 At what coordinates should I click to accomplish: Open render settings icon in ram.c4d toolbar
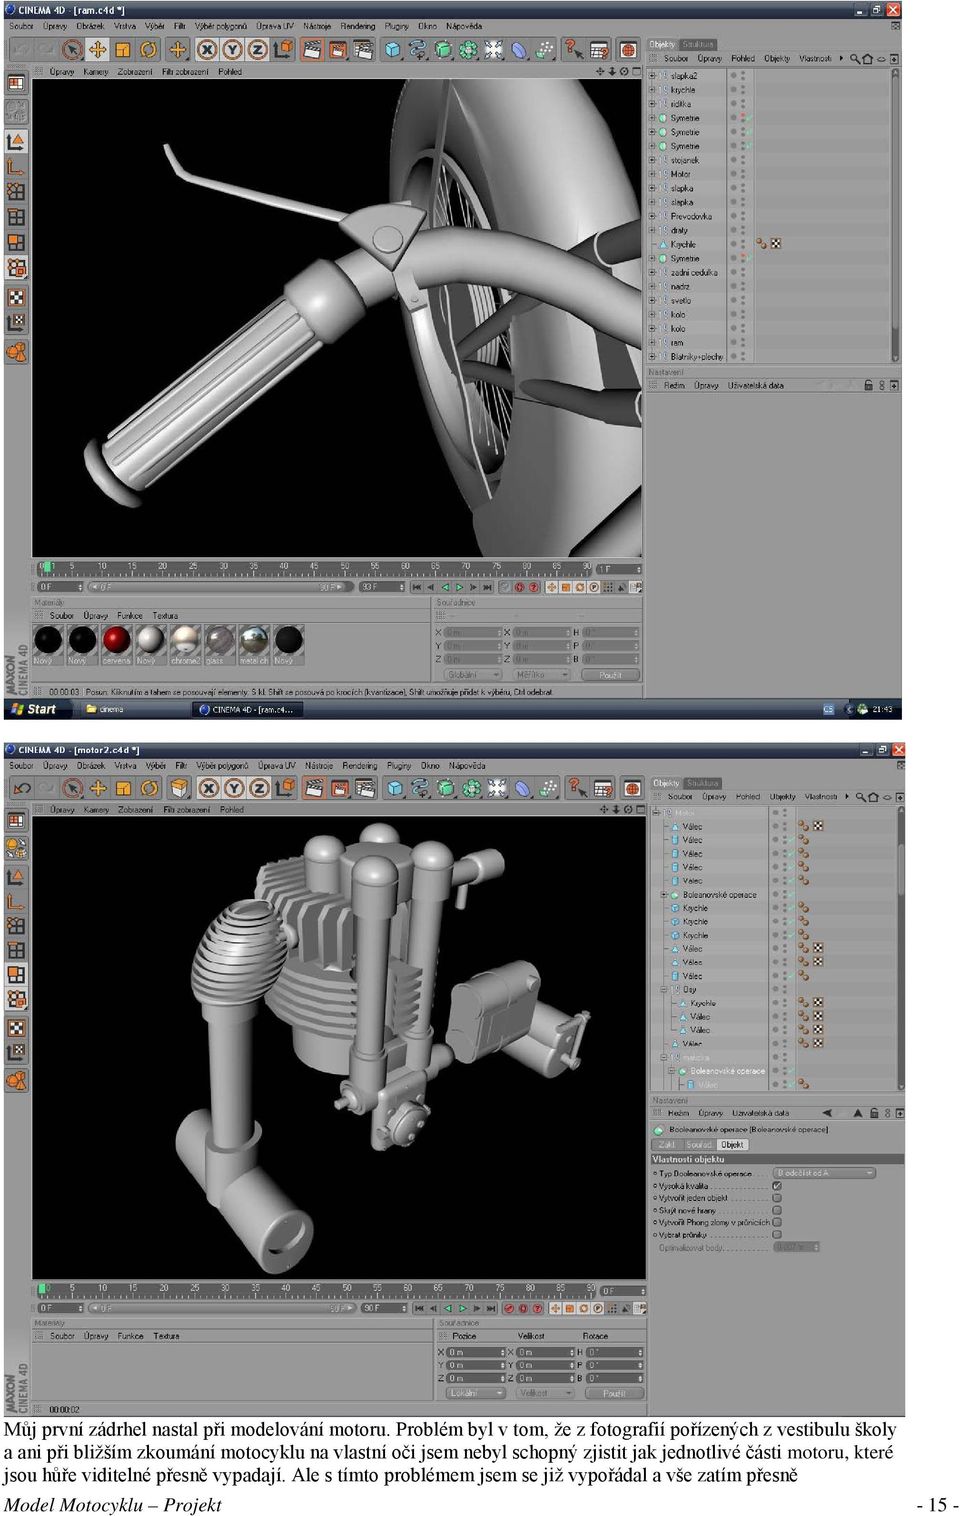point(364,49)
